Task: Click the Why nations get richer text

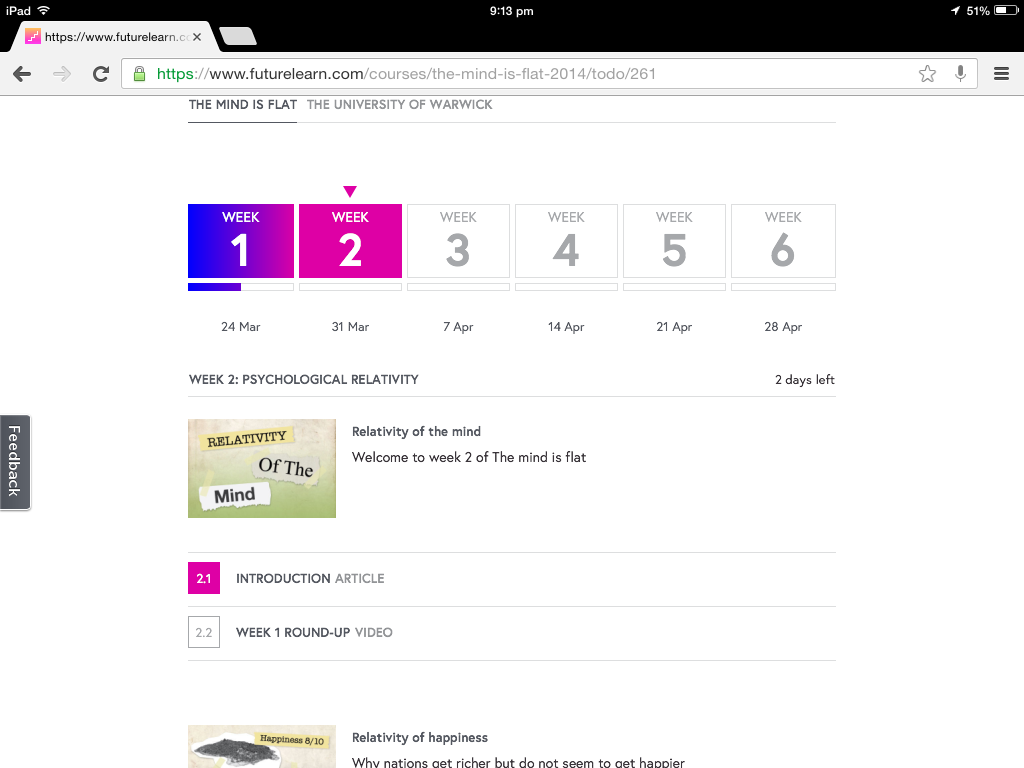Action: [518, 762]
